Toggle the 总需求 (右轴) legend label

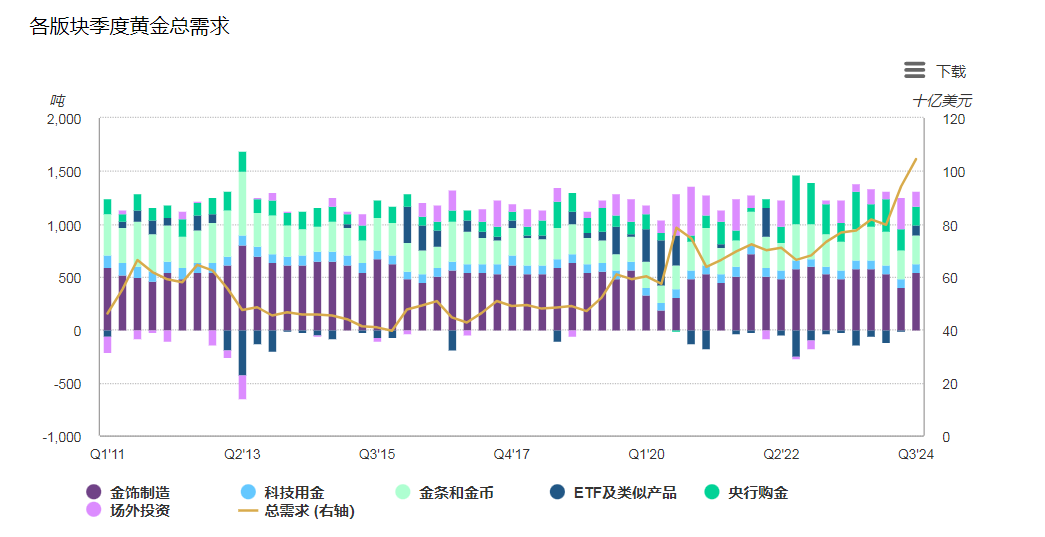tap(310, 510)
